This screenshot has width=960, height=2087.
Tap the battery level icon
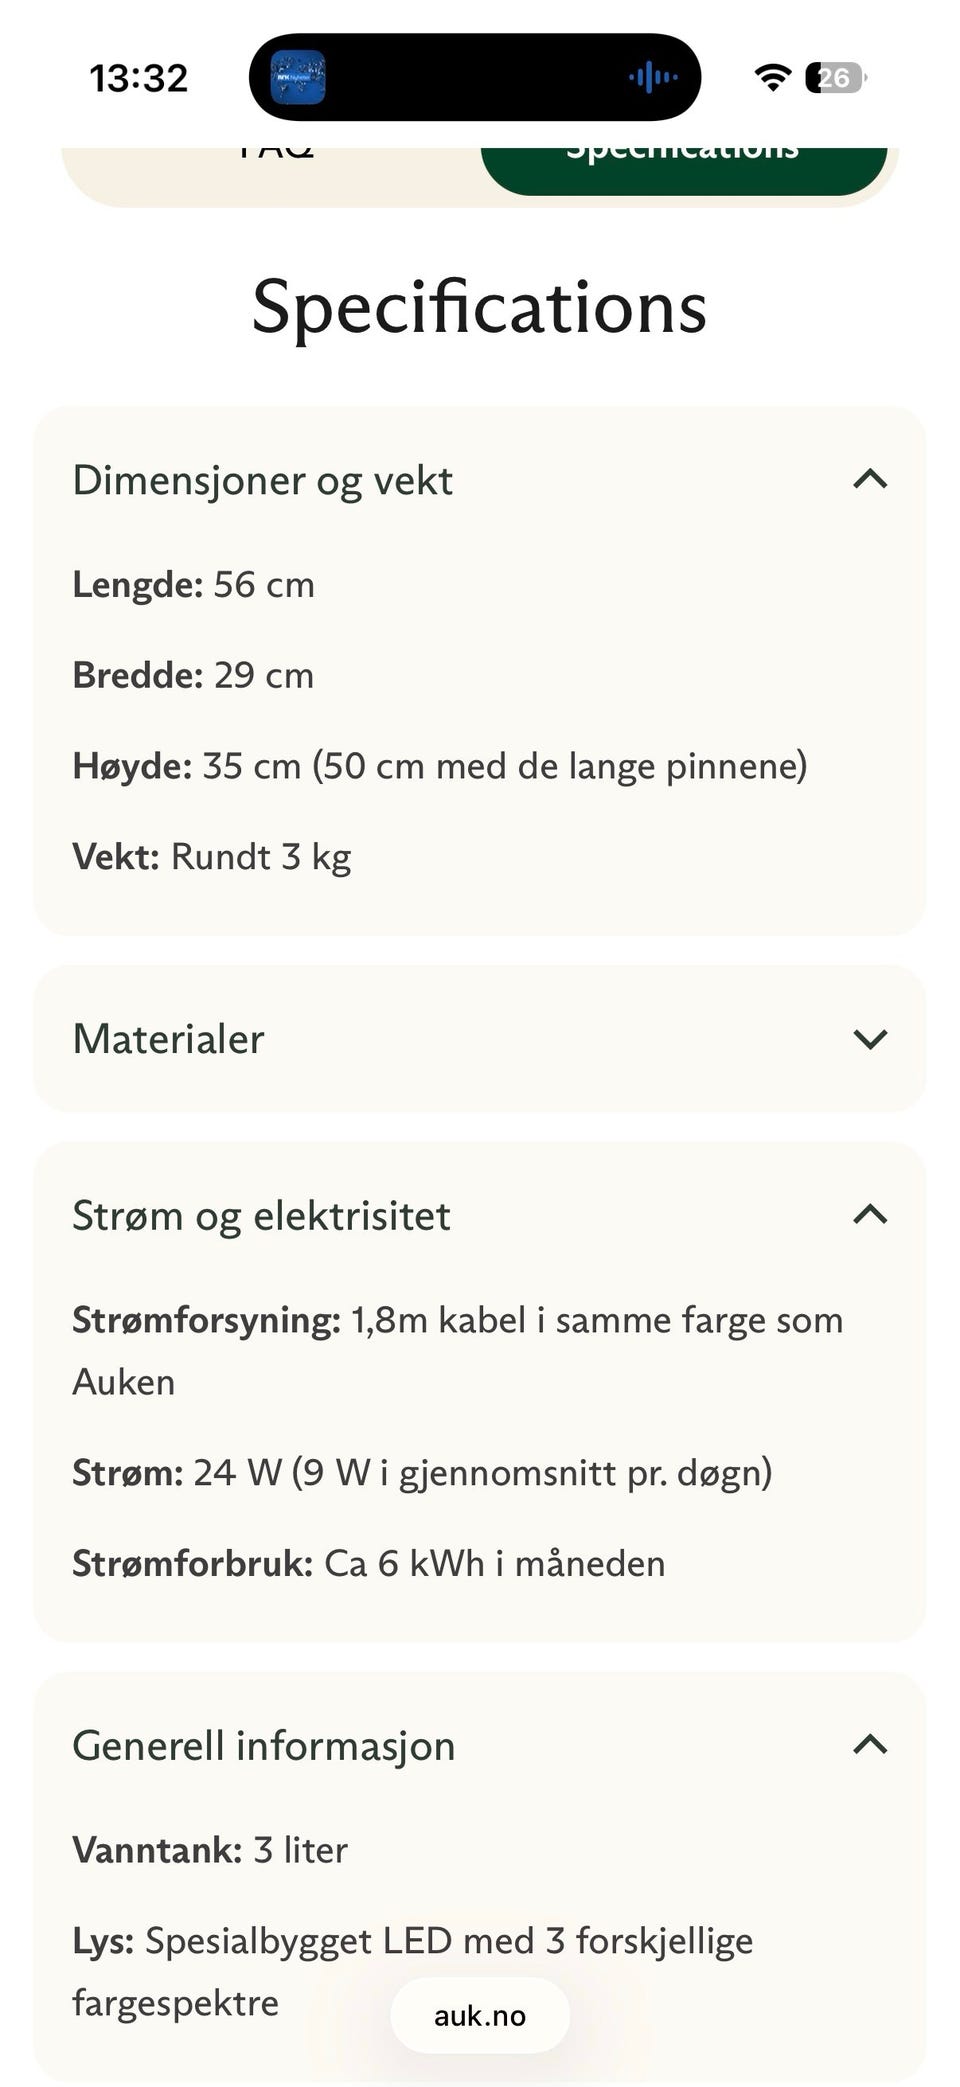(x=836, y=77)
